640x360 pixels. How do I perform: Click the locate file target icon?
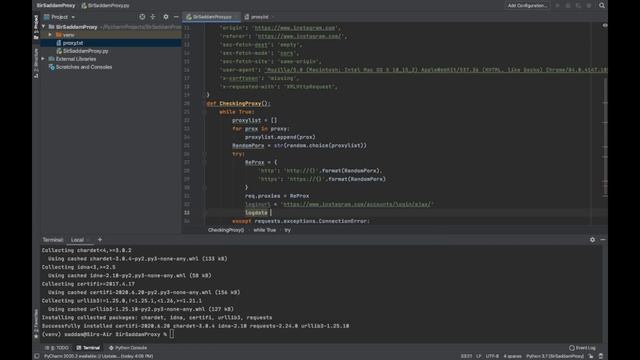(x=142, y=17)
